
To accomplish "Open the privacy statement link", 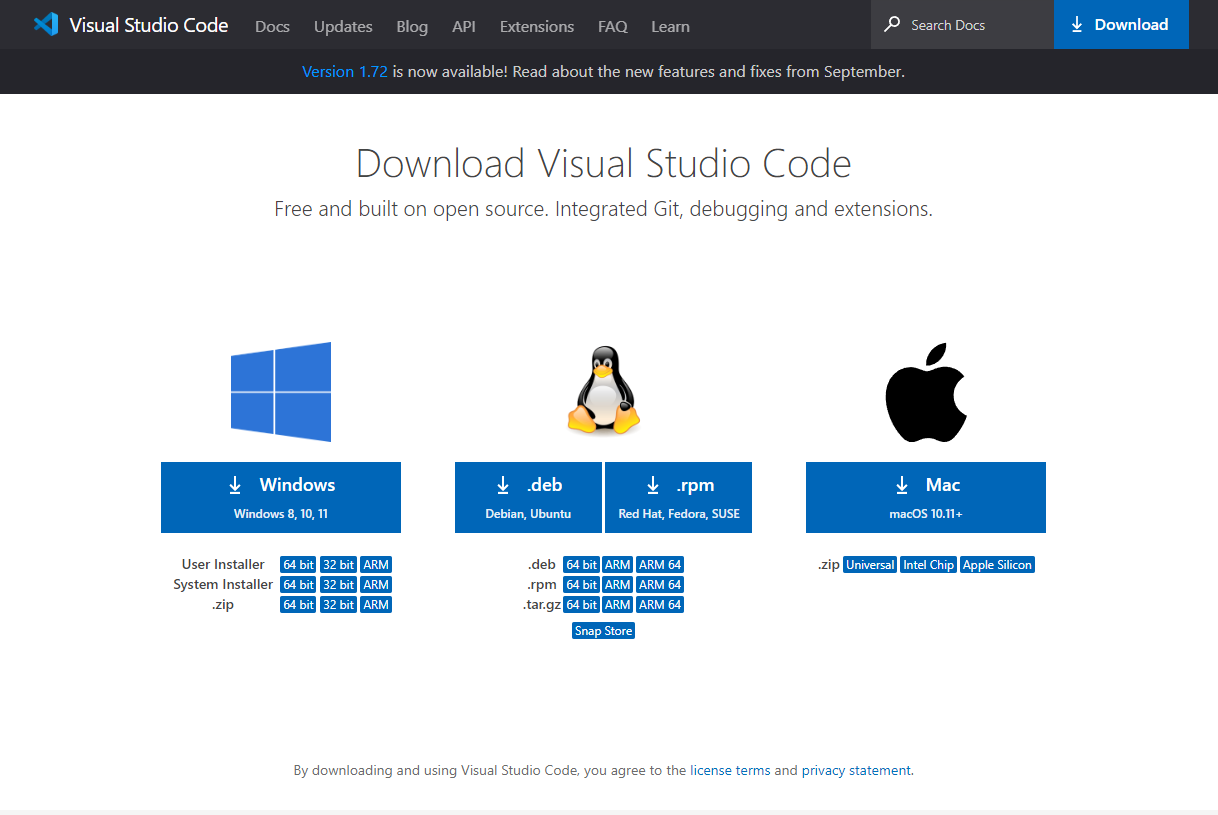I will point(856,771).
